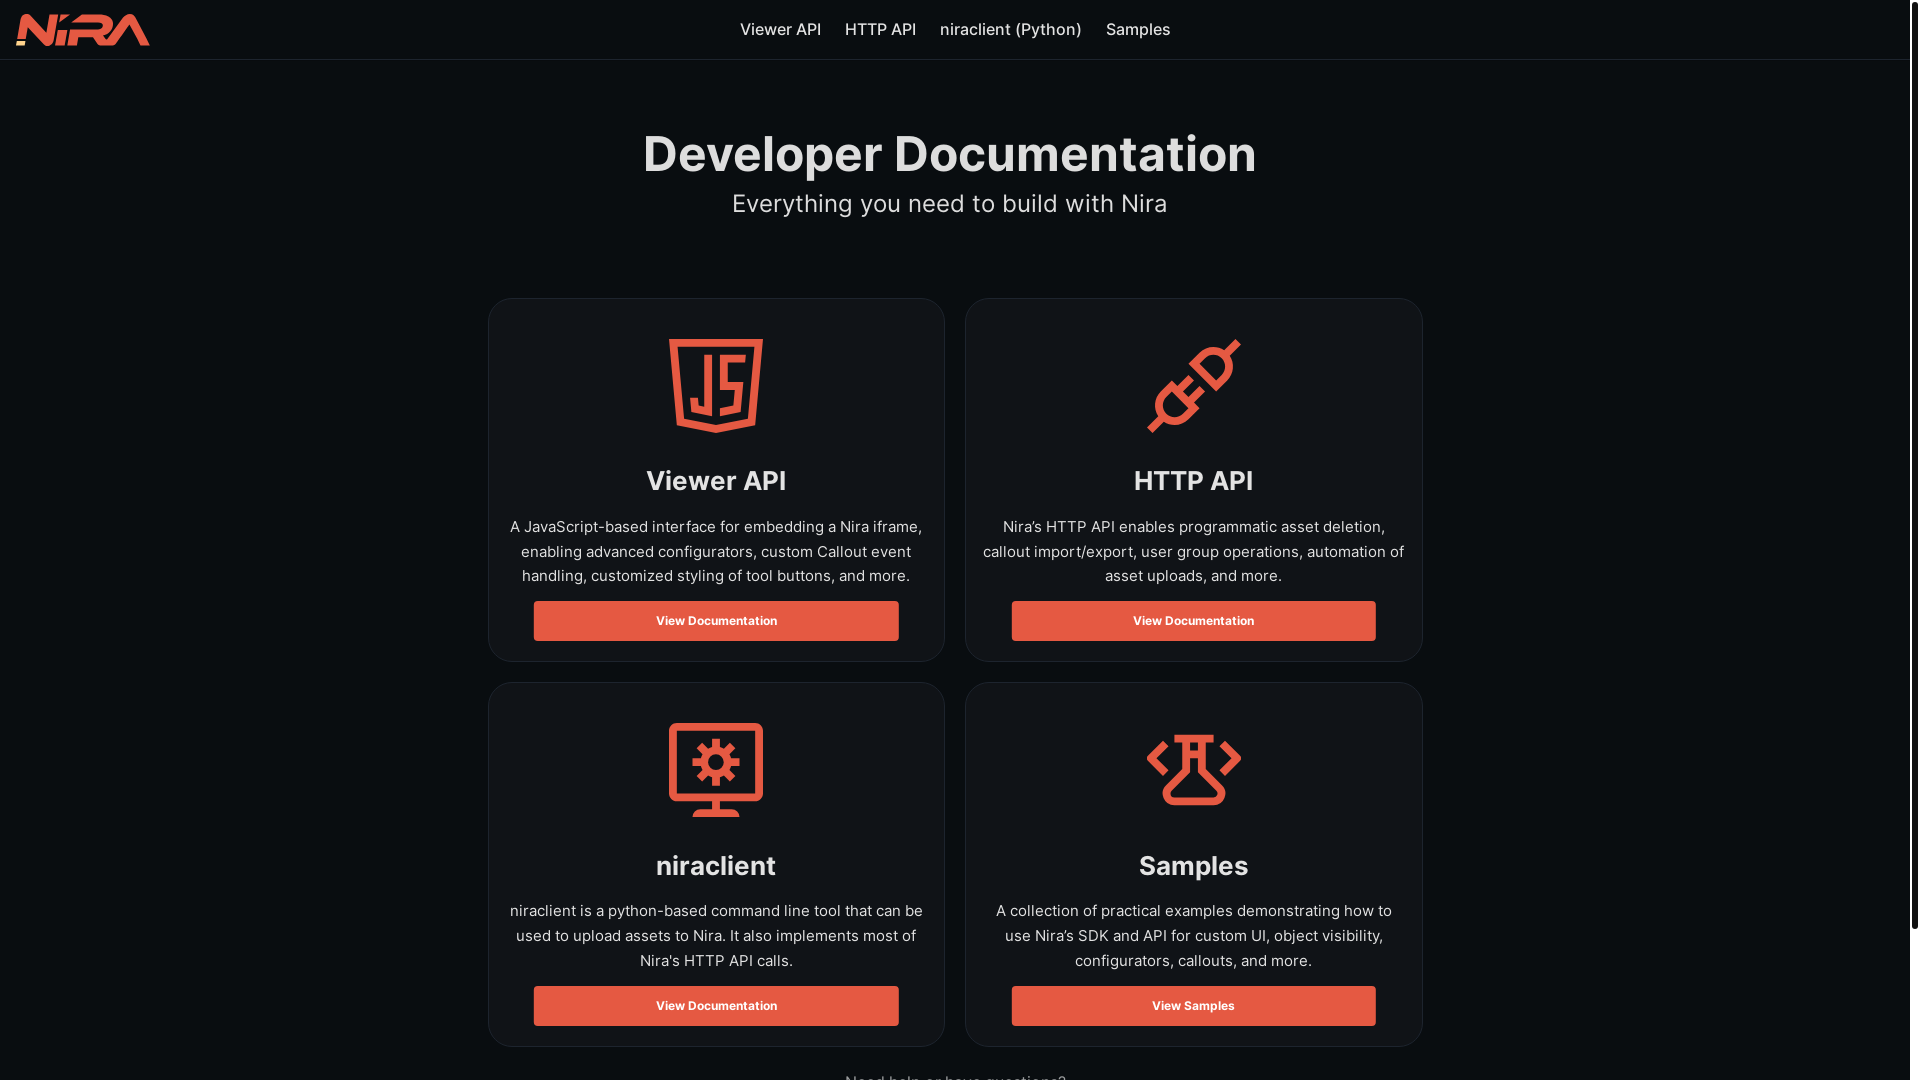
Task: Click the niraclient description paragraph
Action: (716, 936)
